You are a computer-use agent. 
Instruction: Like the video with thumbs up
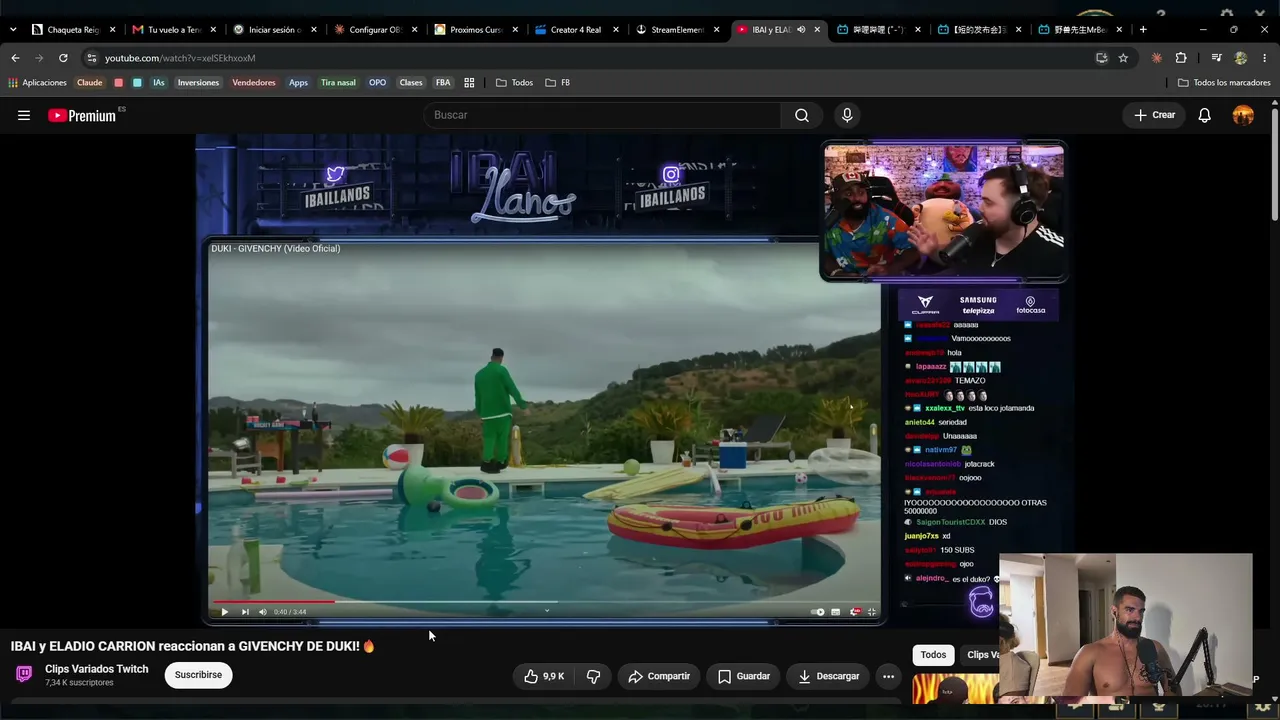[544, 676]
